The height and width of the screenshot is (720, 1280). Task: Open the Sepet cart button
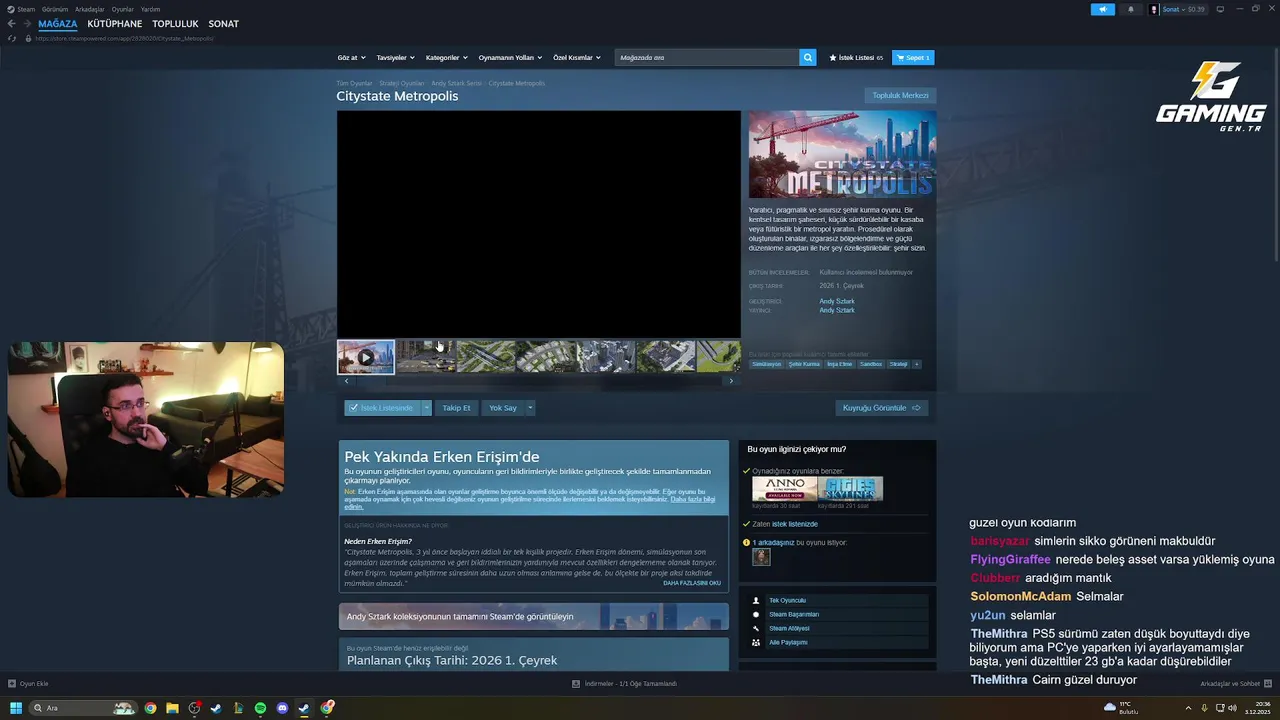pyautogui.click(x=913, y=58)
